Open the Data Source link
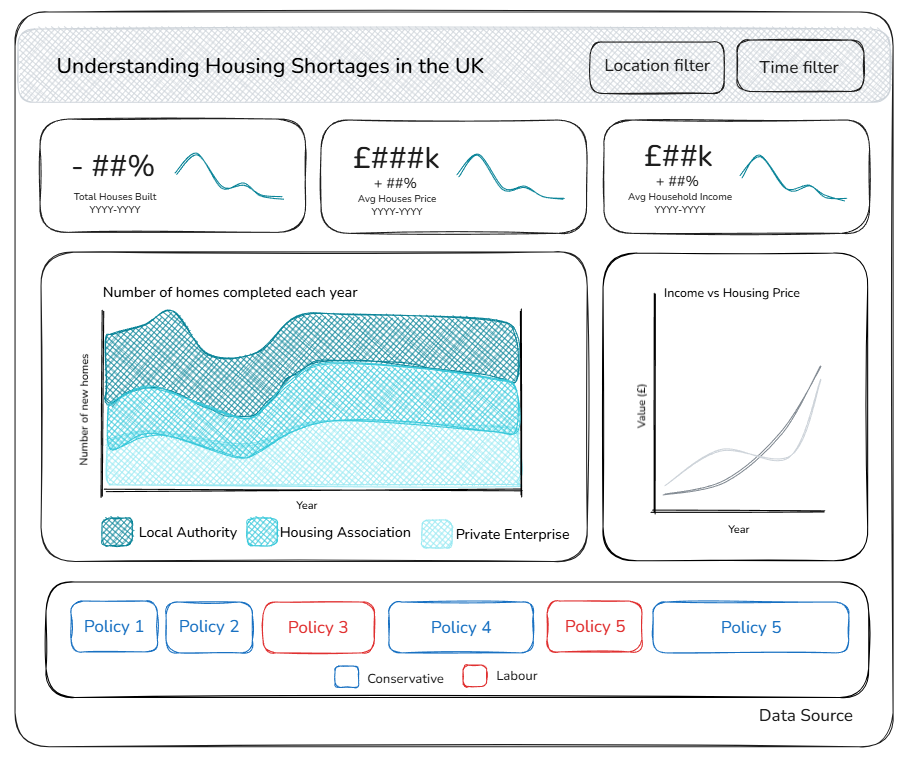 tap(805, 715)
